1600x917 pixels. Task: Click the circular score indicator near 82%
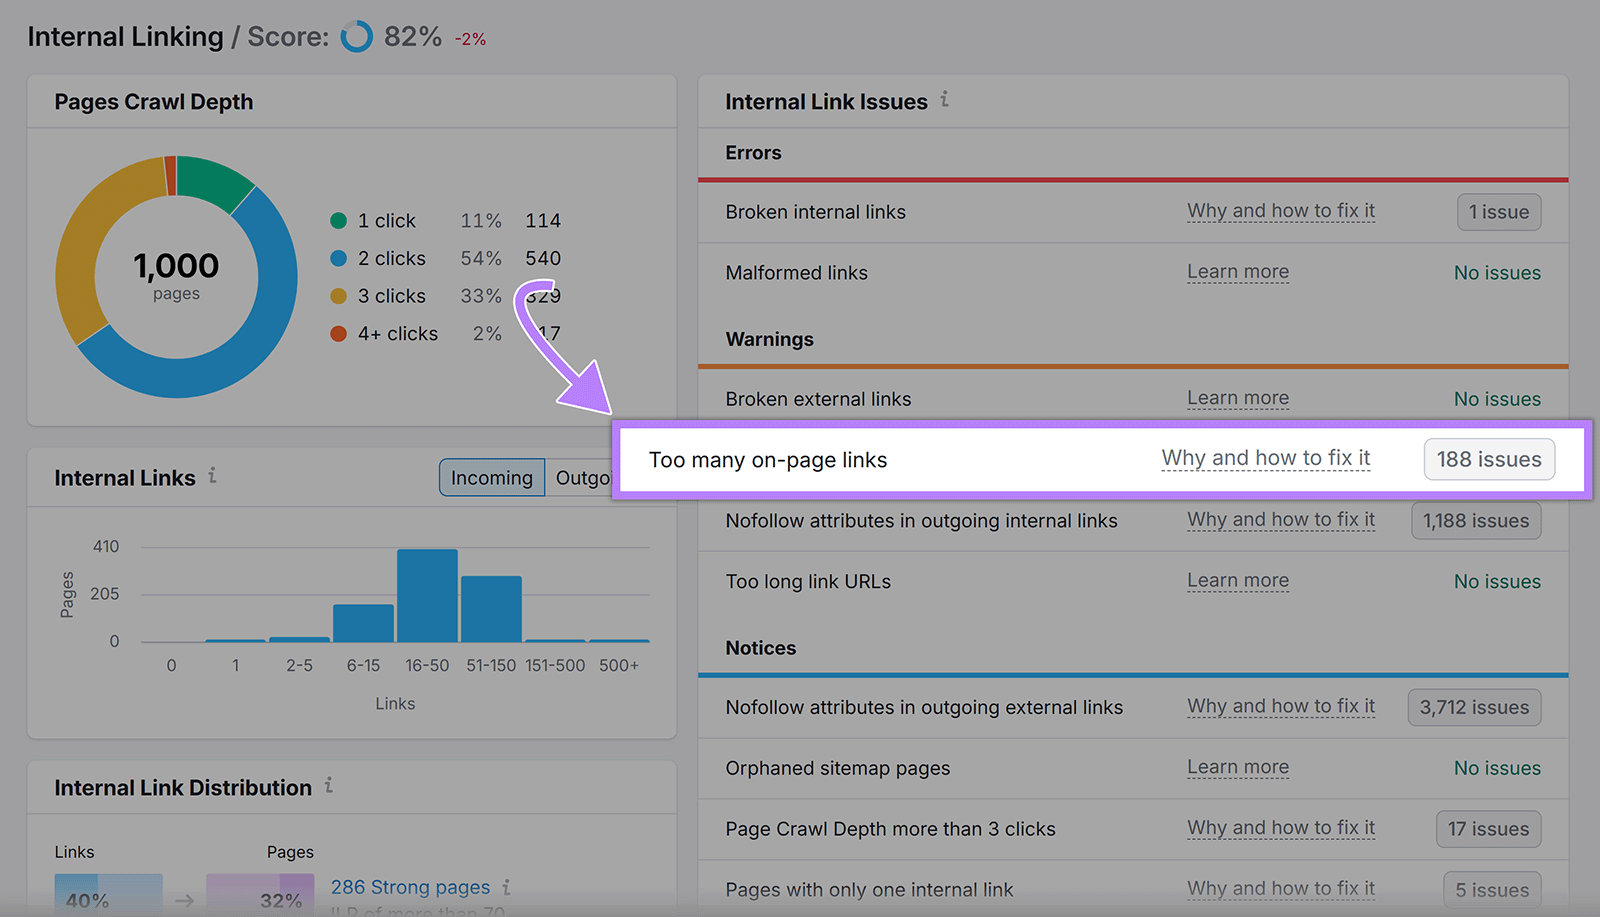click(357, 36)
